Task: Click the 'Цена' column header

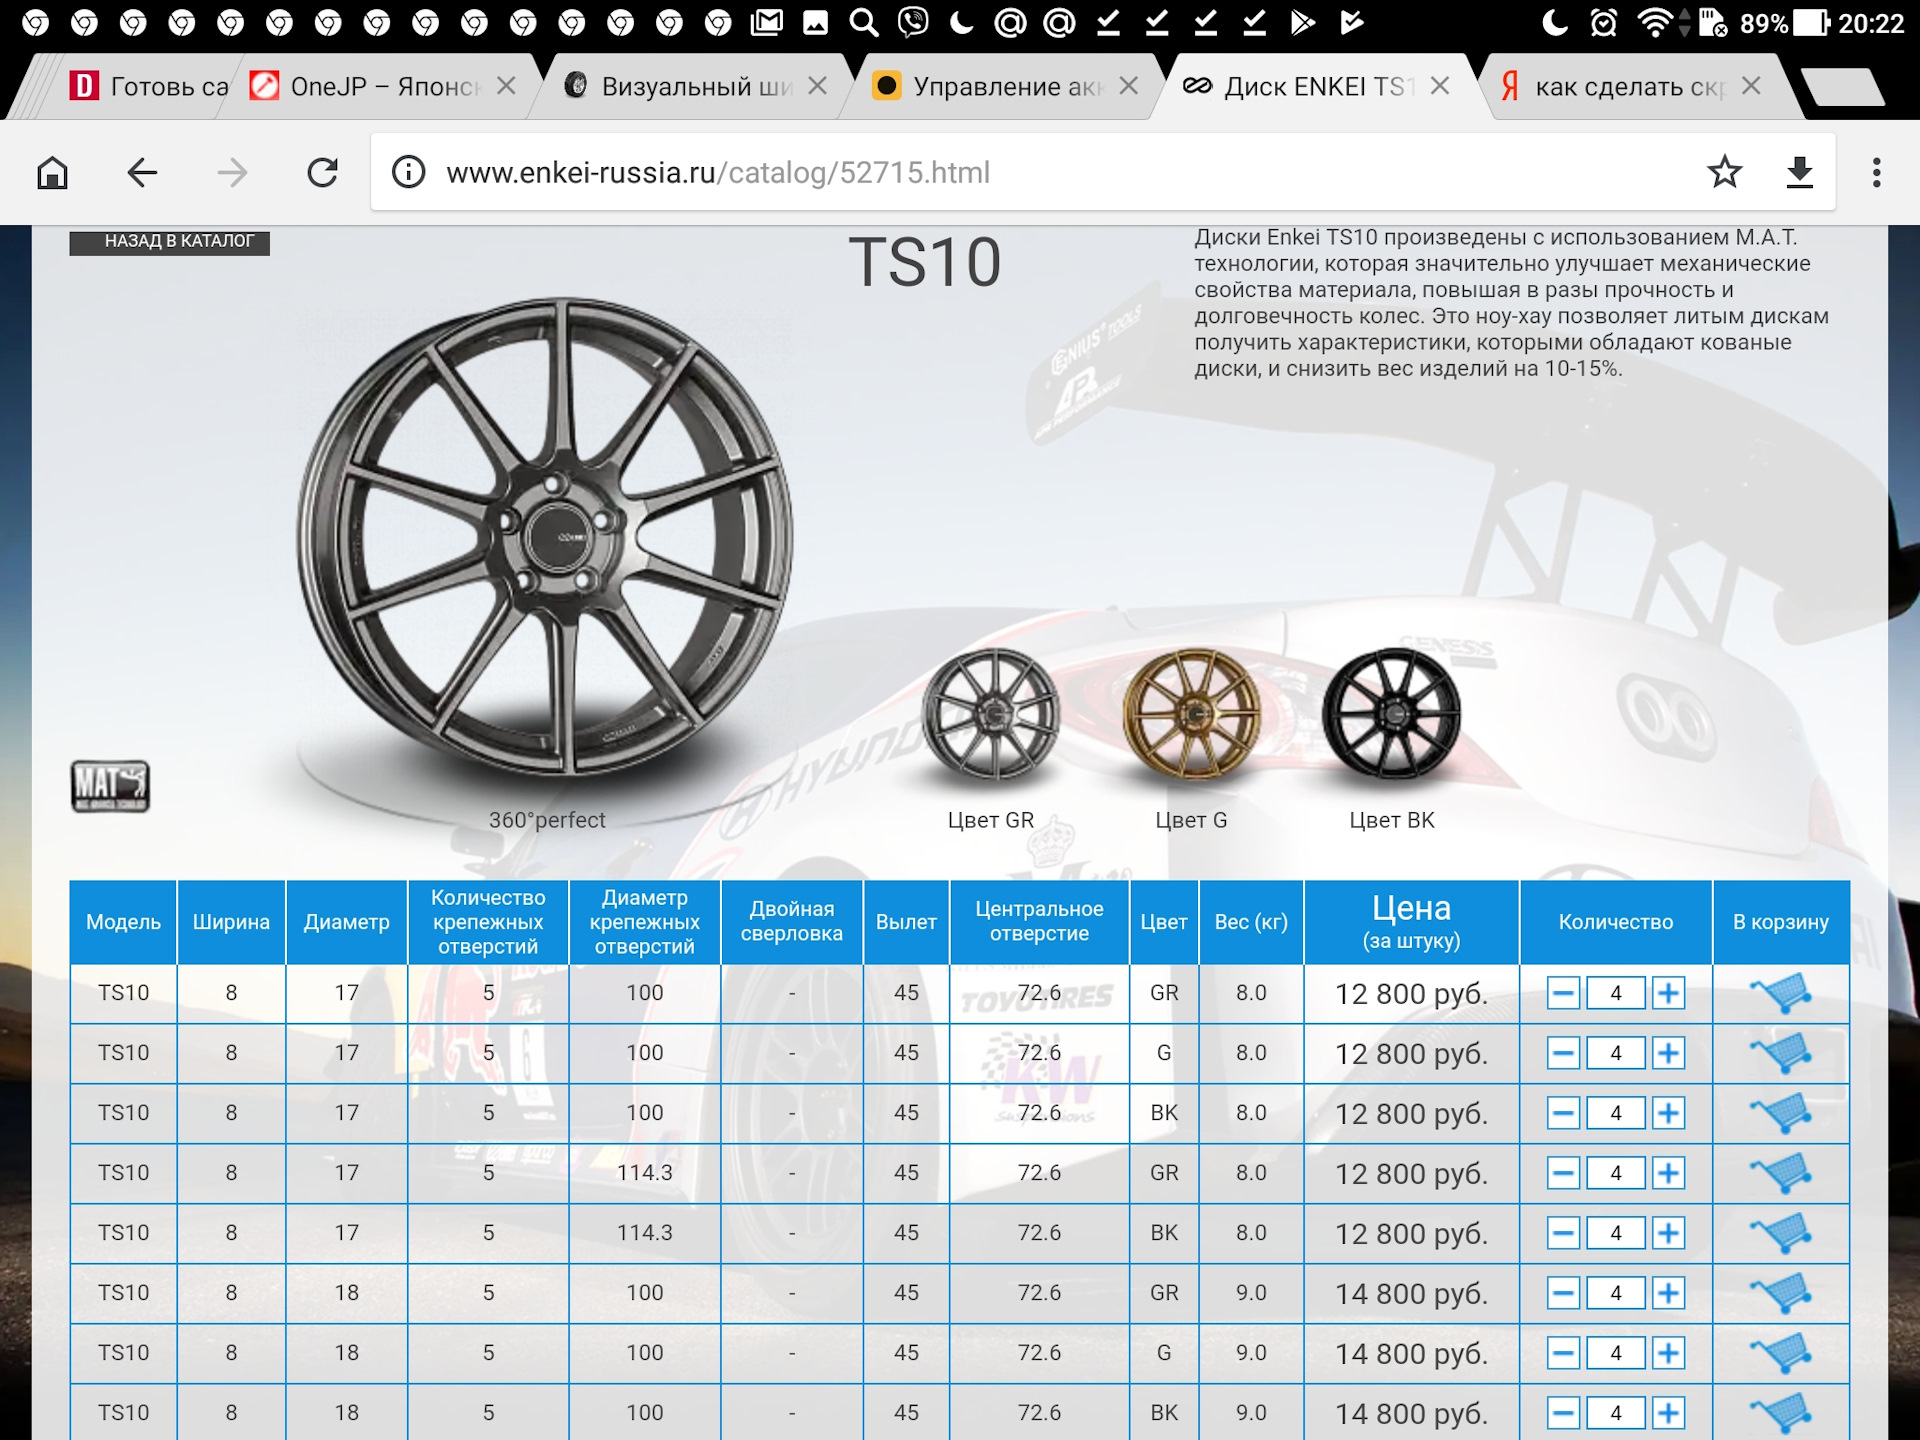Action: tap(1411, 922)
